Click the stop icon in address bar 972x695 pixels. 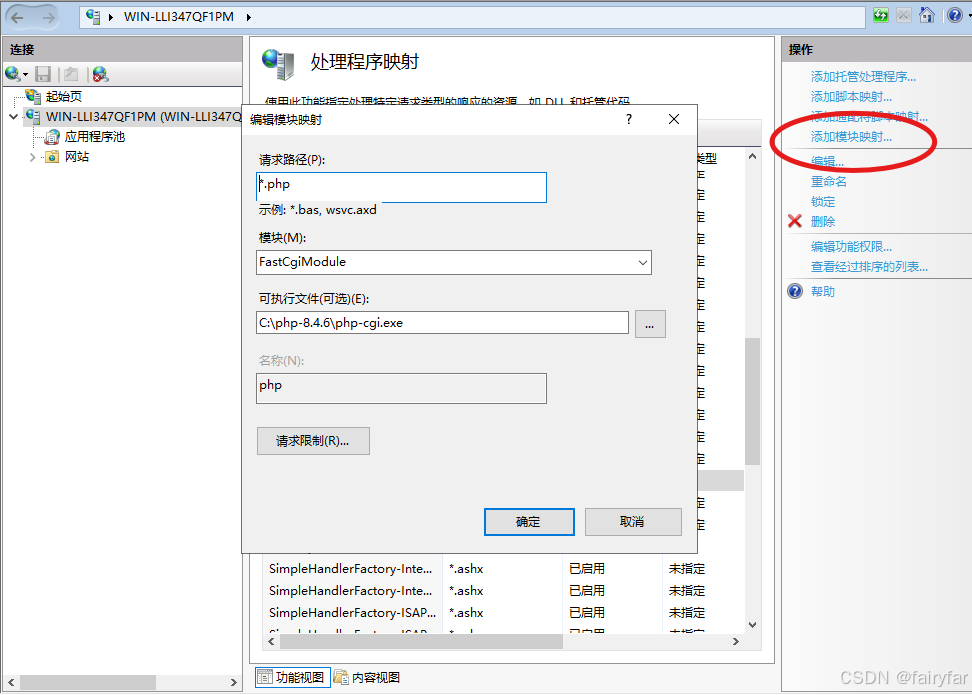coord(904,15)
